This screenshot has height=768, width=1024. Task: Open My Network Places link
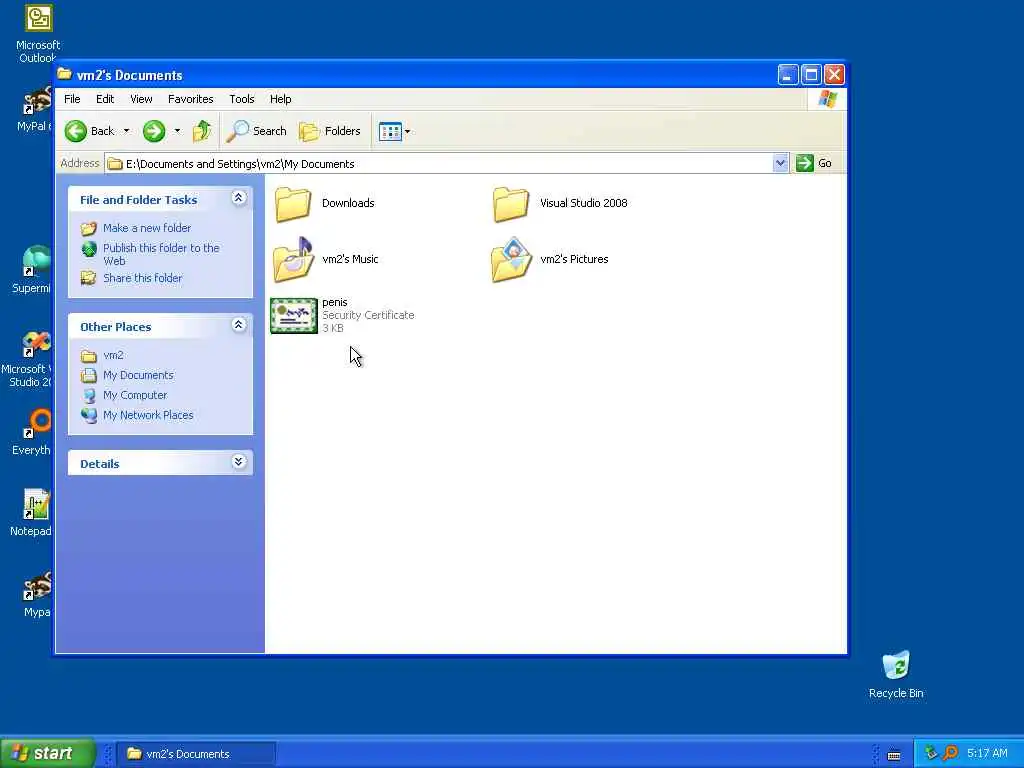tap(148, 415)
